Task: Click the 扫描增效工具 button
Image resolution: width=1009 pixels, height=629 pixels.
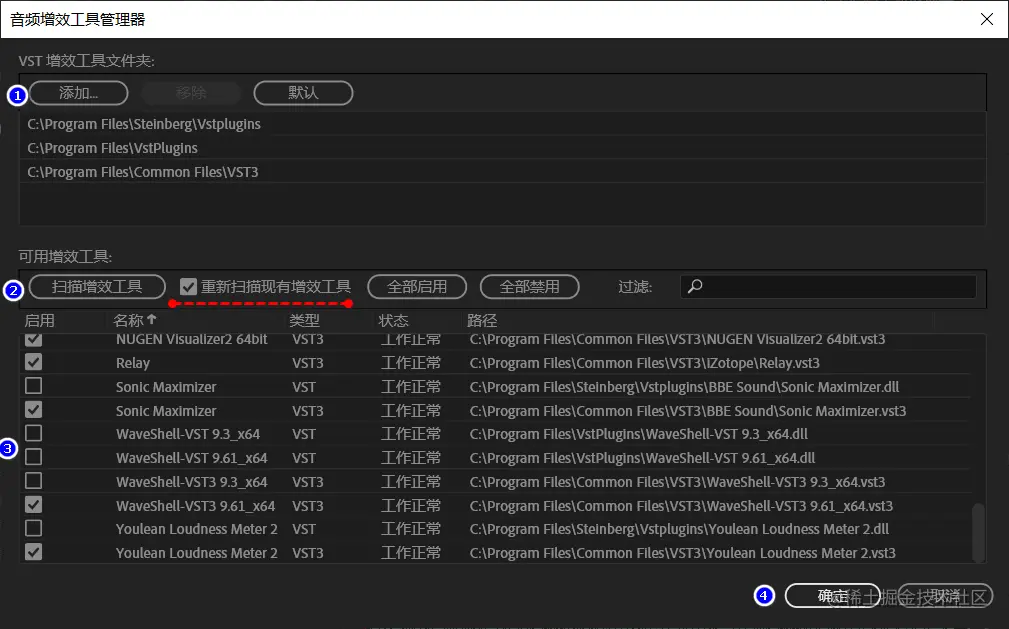Action: 97,286
